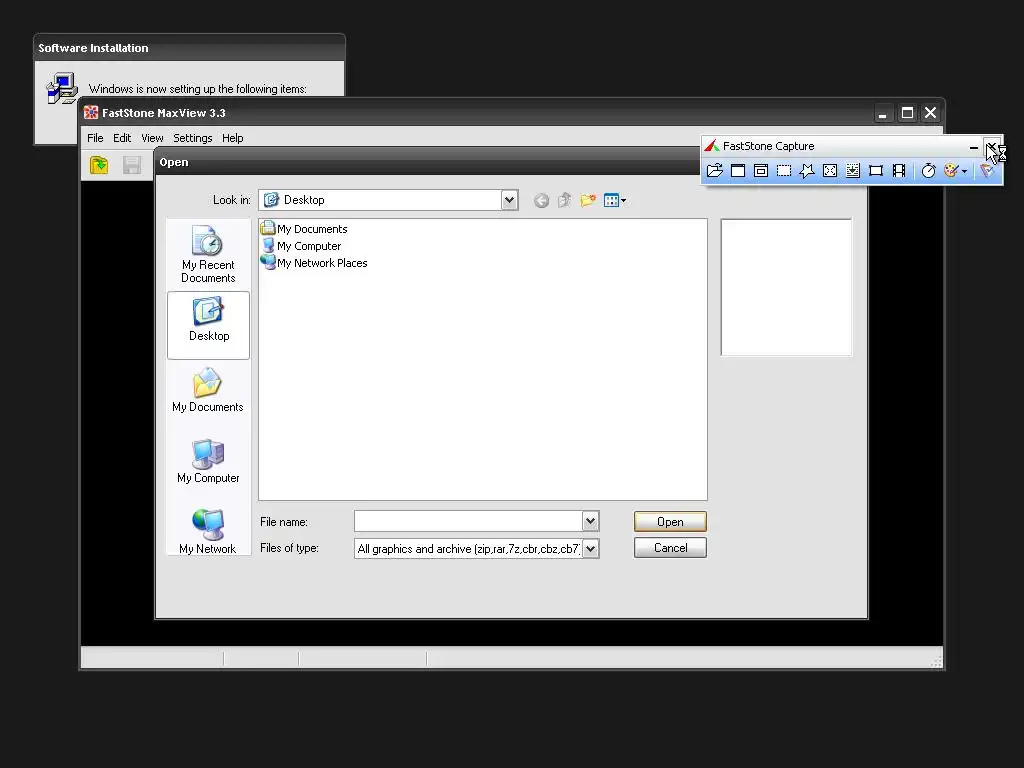Start Screen Recorder filmstrip icon
Image resolution: width=1024 pixels, height=768 pixels.
pyautogui.click(x=899, y=170)
